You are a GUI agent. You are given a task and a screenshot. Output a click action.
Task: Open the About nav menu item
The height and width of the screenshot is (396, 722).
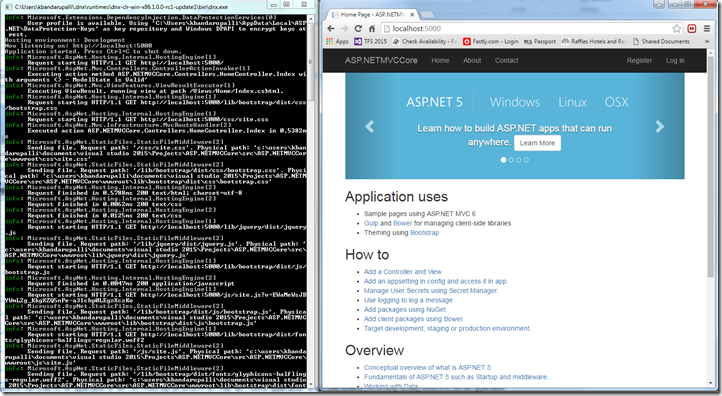[472, 60]
